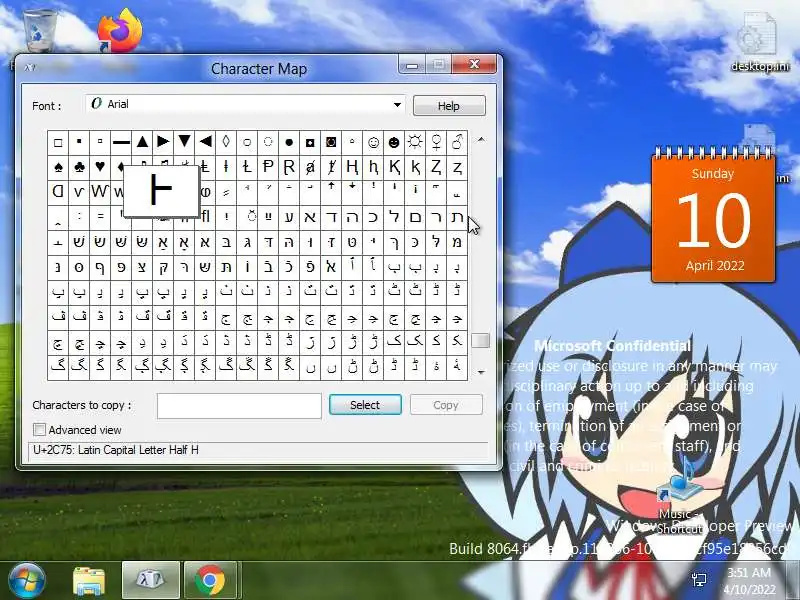Pick the inverse bullet square character
This screenshot has width=800, height=600.
pyautogui.click(x=310, y=142)
